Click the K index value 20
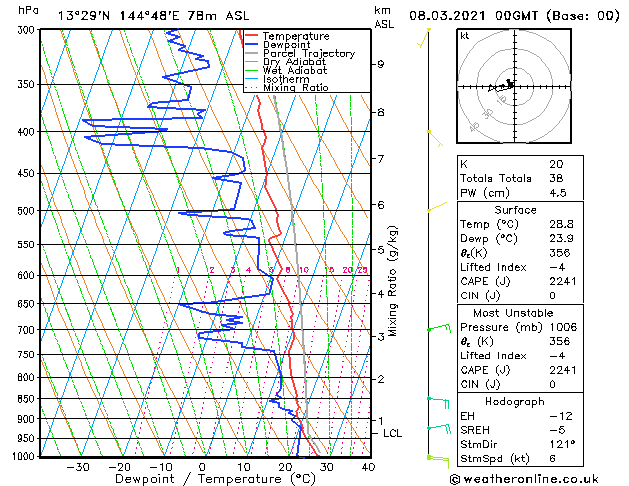This screenshot has height=486, width=629. click(556, 164)
